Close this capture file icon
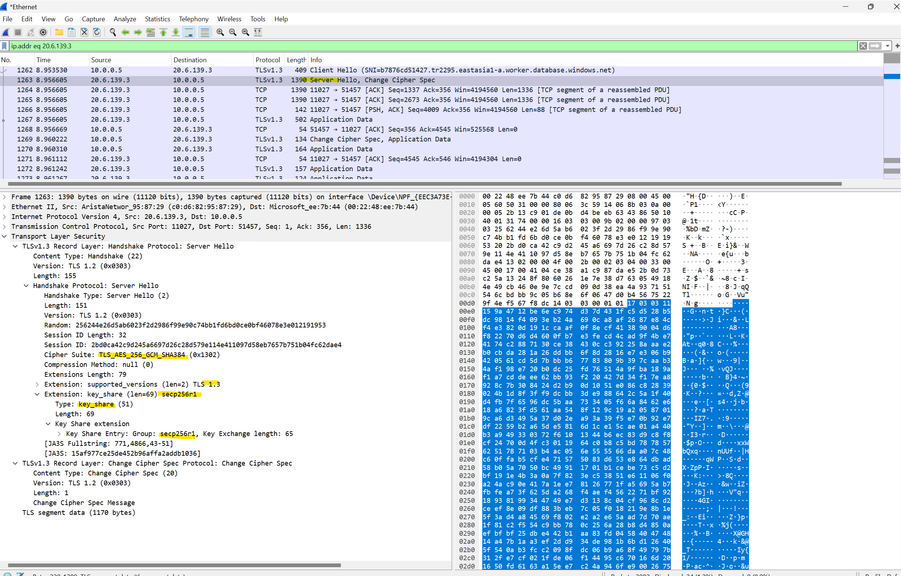 coord(84,32)
